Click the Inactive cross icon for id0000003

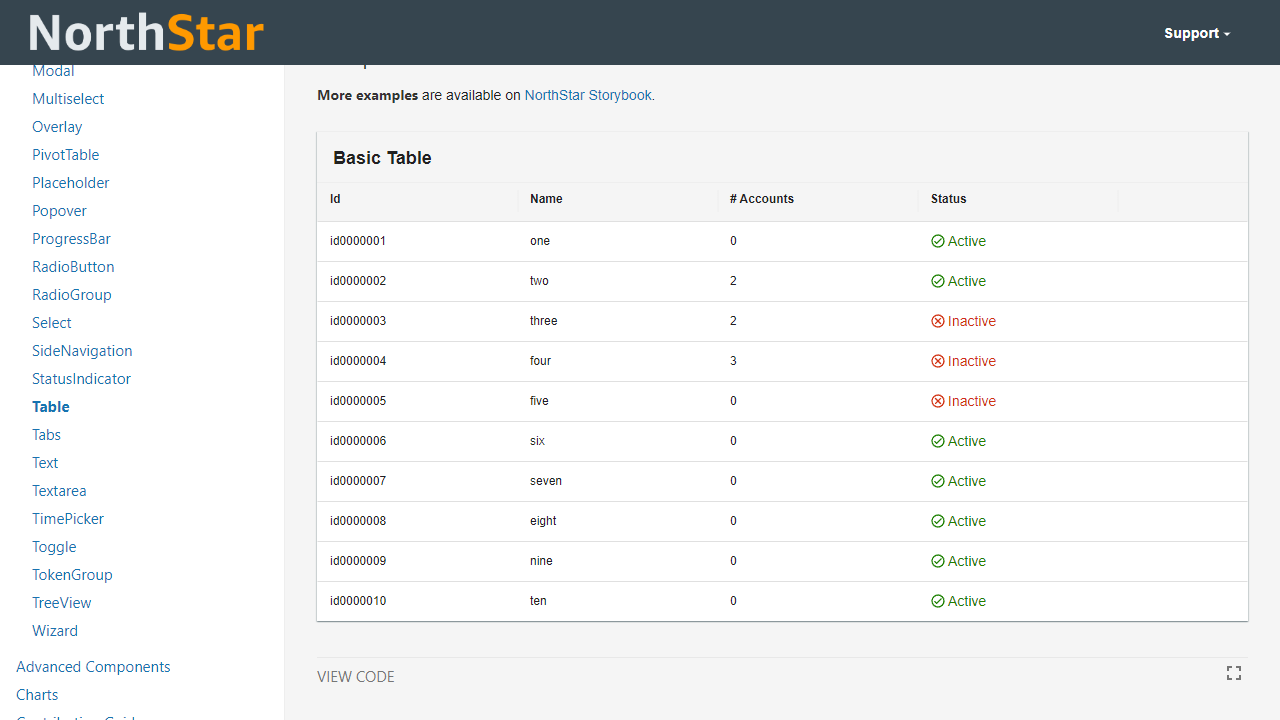point(938,321)
